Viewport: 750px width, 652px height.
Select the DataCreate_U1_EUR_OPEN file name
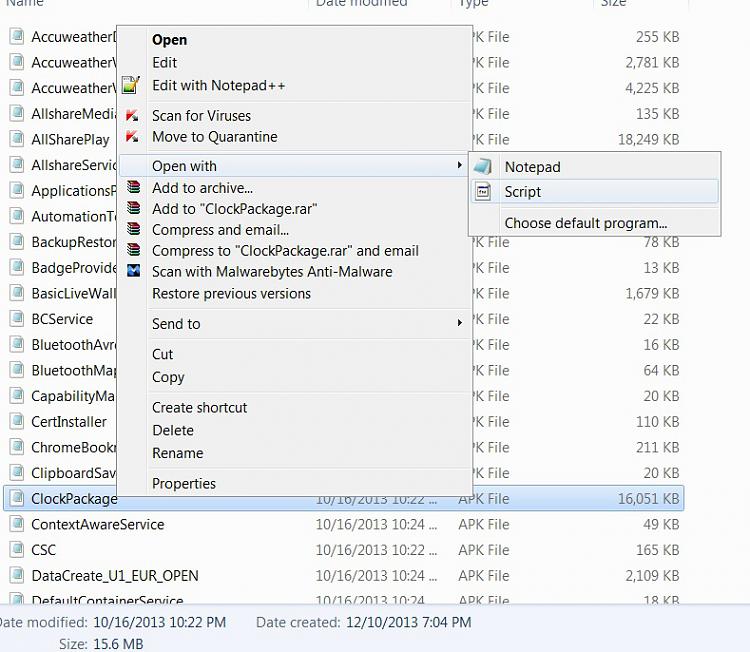(115, 575)
